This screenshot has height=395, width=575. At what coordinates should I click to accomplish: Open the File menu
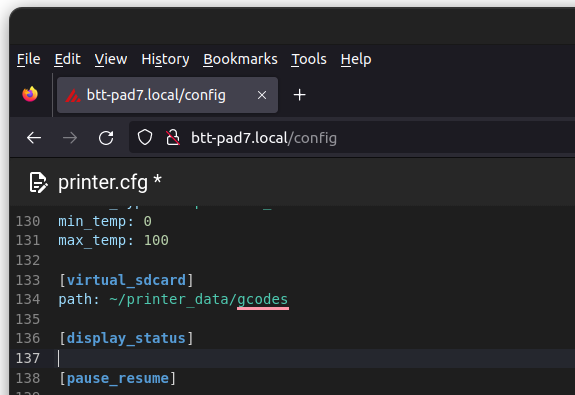click(29, 59)
